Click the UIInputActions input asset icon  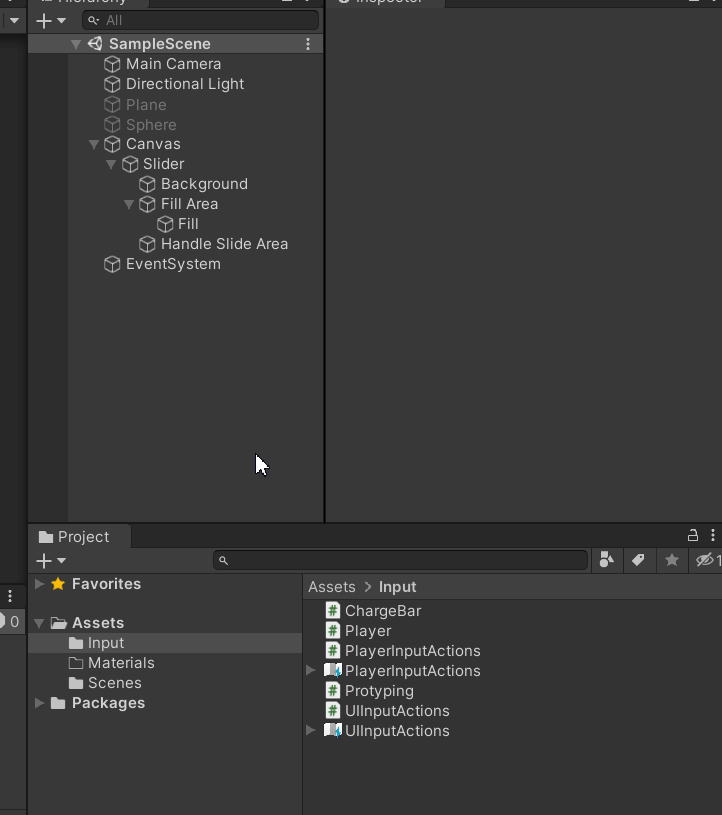tap(333, 730)
